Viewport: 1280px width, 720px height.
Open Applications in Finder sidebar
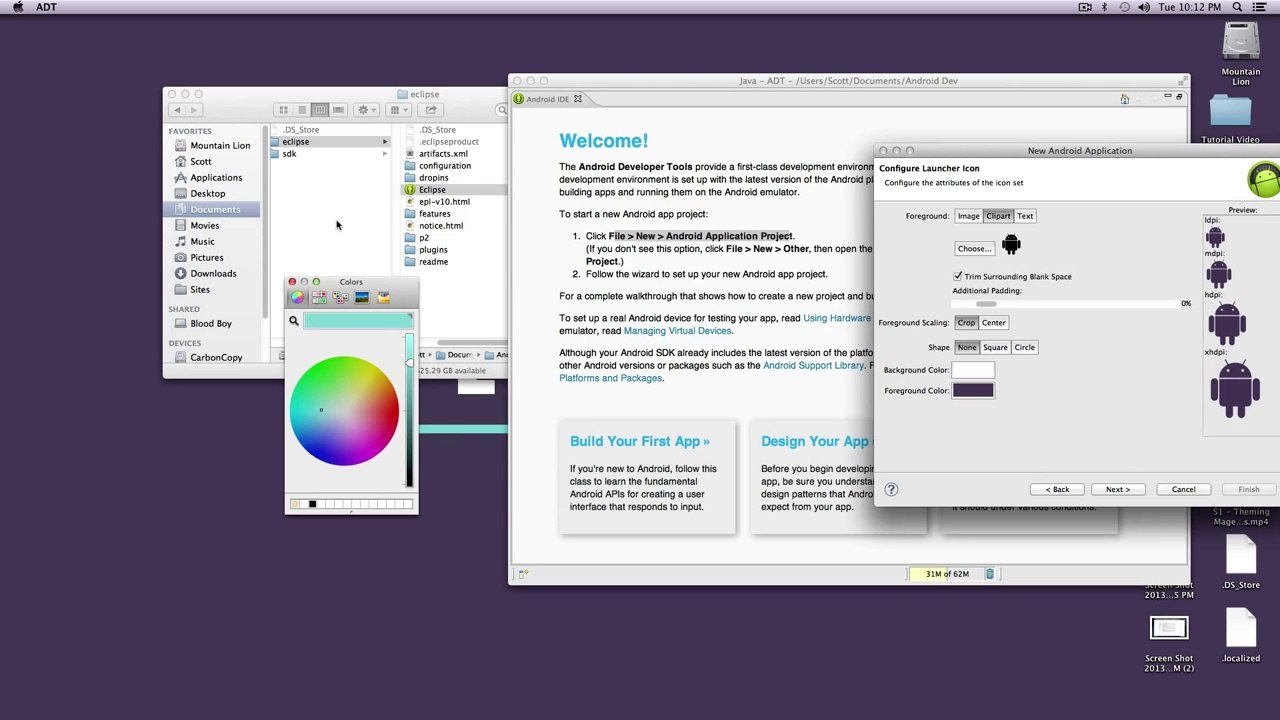tap(216, 177)
